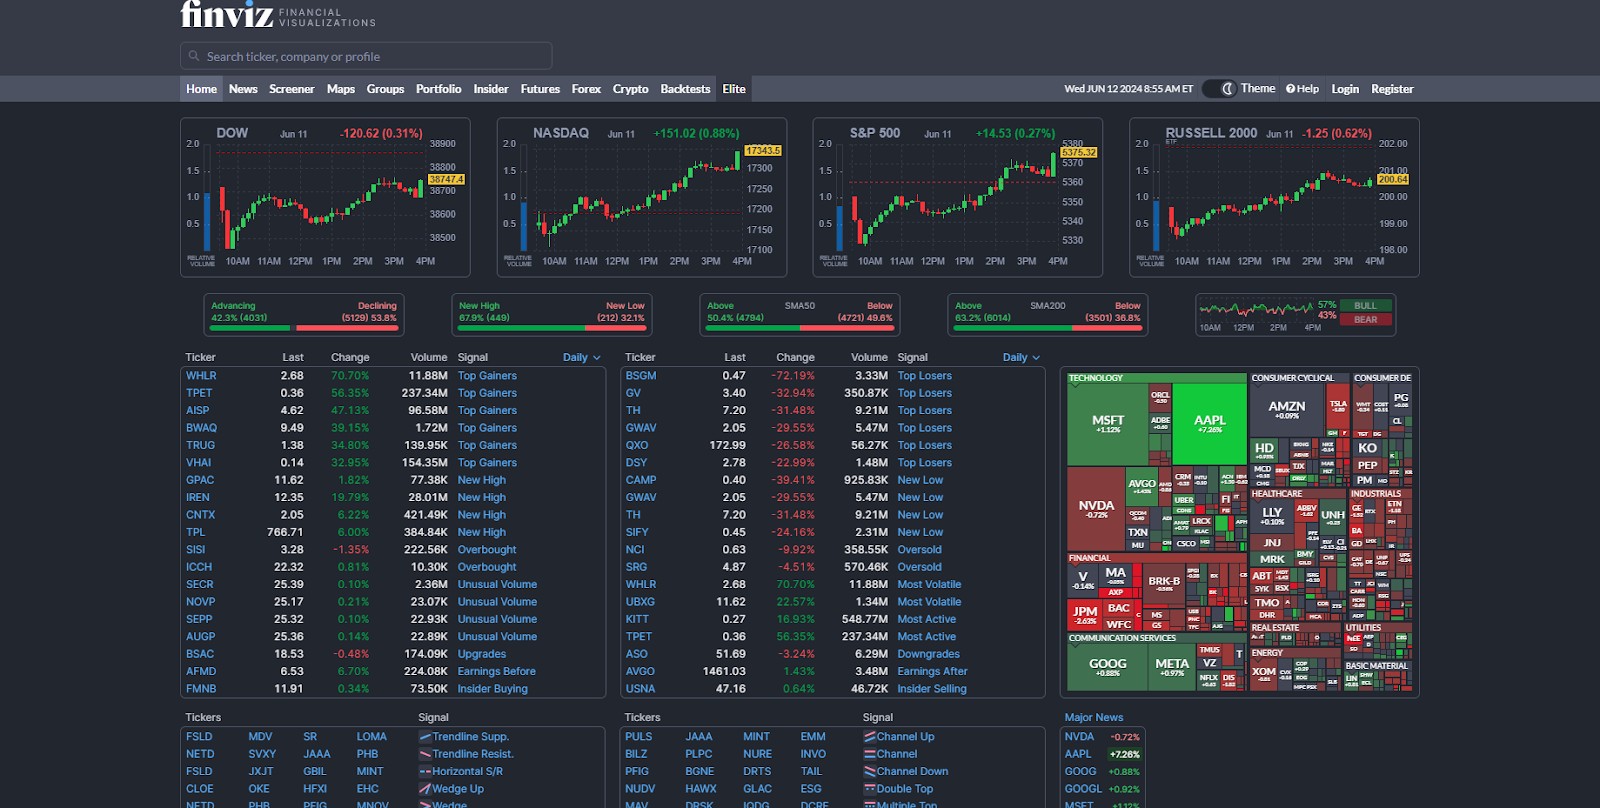Open the Crypto menu
1600x808 pixels.
pos(630,89)
